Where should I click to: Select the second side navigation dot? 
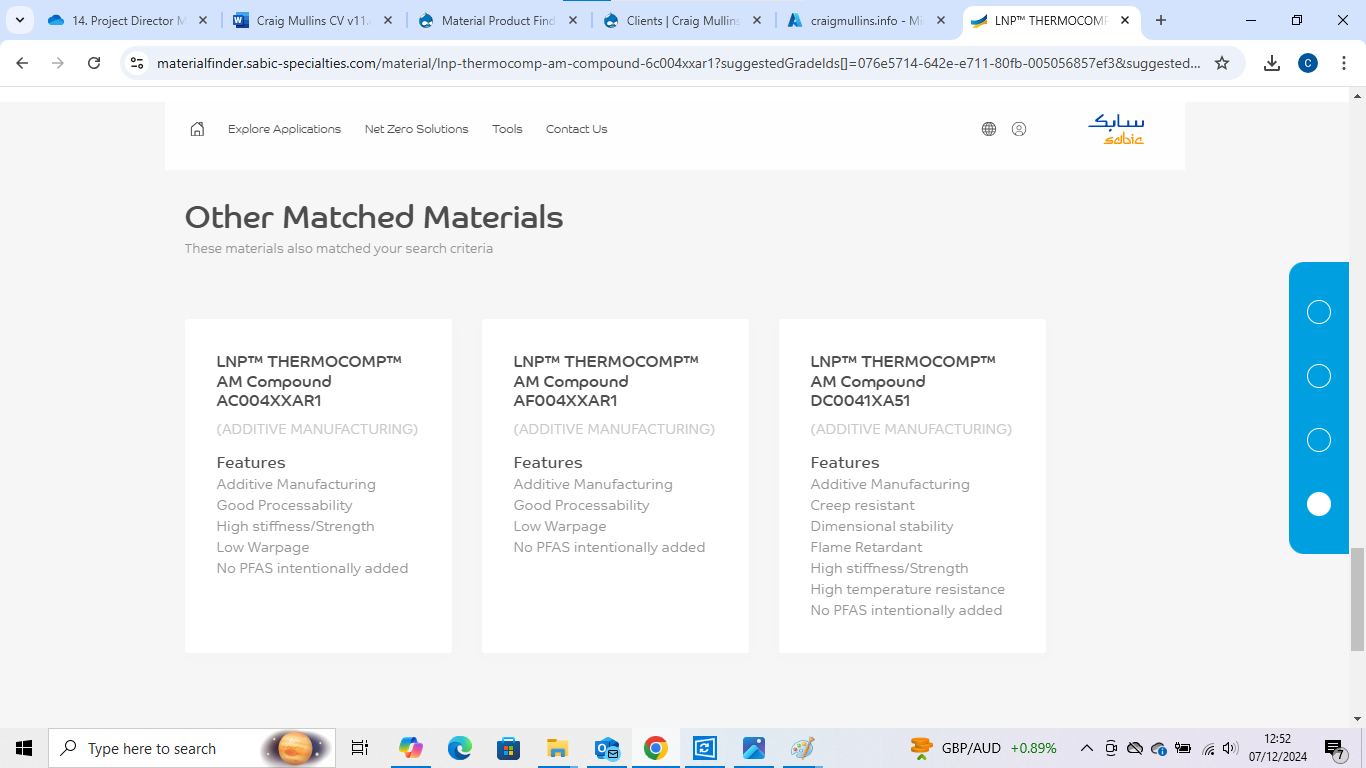click(1319, 376)
